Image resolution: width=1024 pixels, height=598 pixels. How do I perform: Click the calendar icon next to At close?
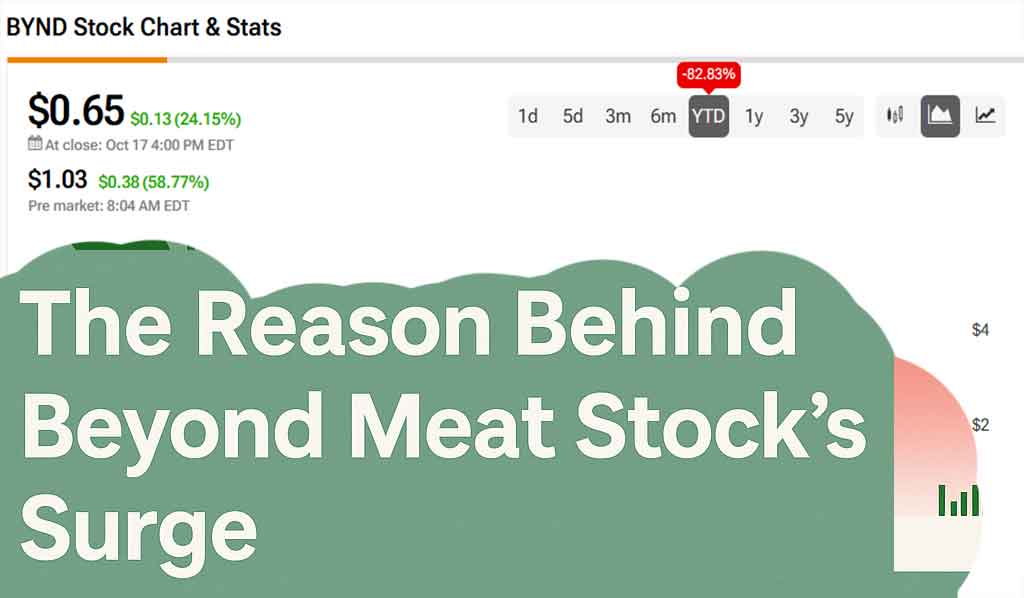pyautogui.click(x=33, y=143)
